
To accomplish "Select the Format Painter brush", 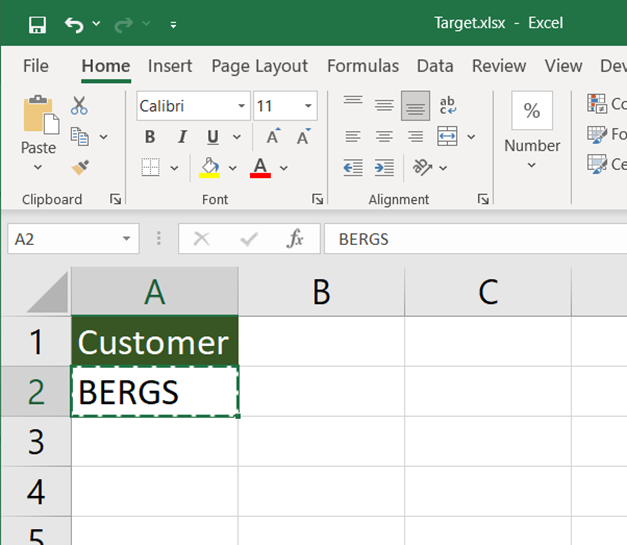I will click(80, 167).
